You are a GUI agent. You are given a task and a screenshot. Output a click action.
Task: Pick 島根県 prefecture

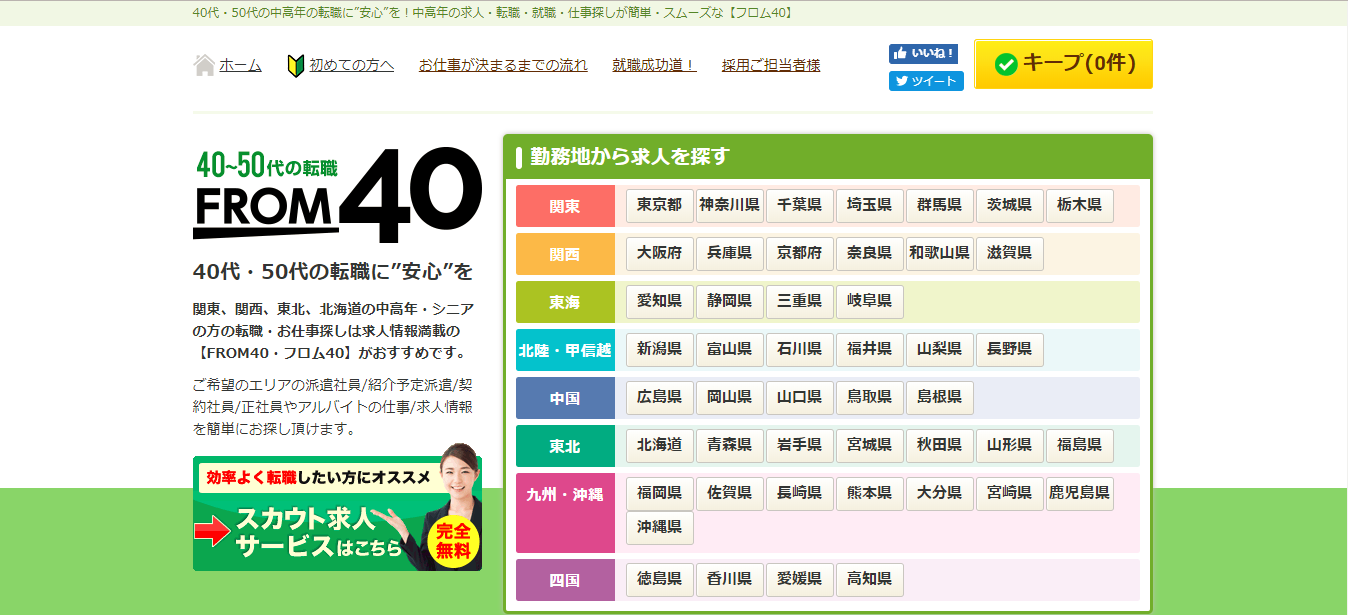point(940,397)
